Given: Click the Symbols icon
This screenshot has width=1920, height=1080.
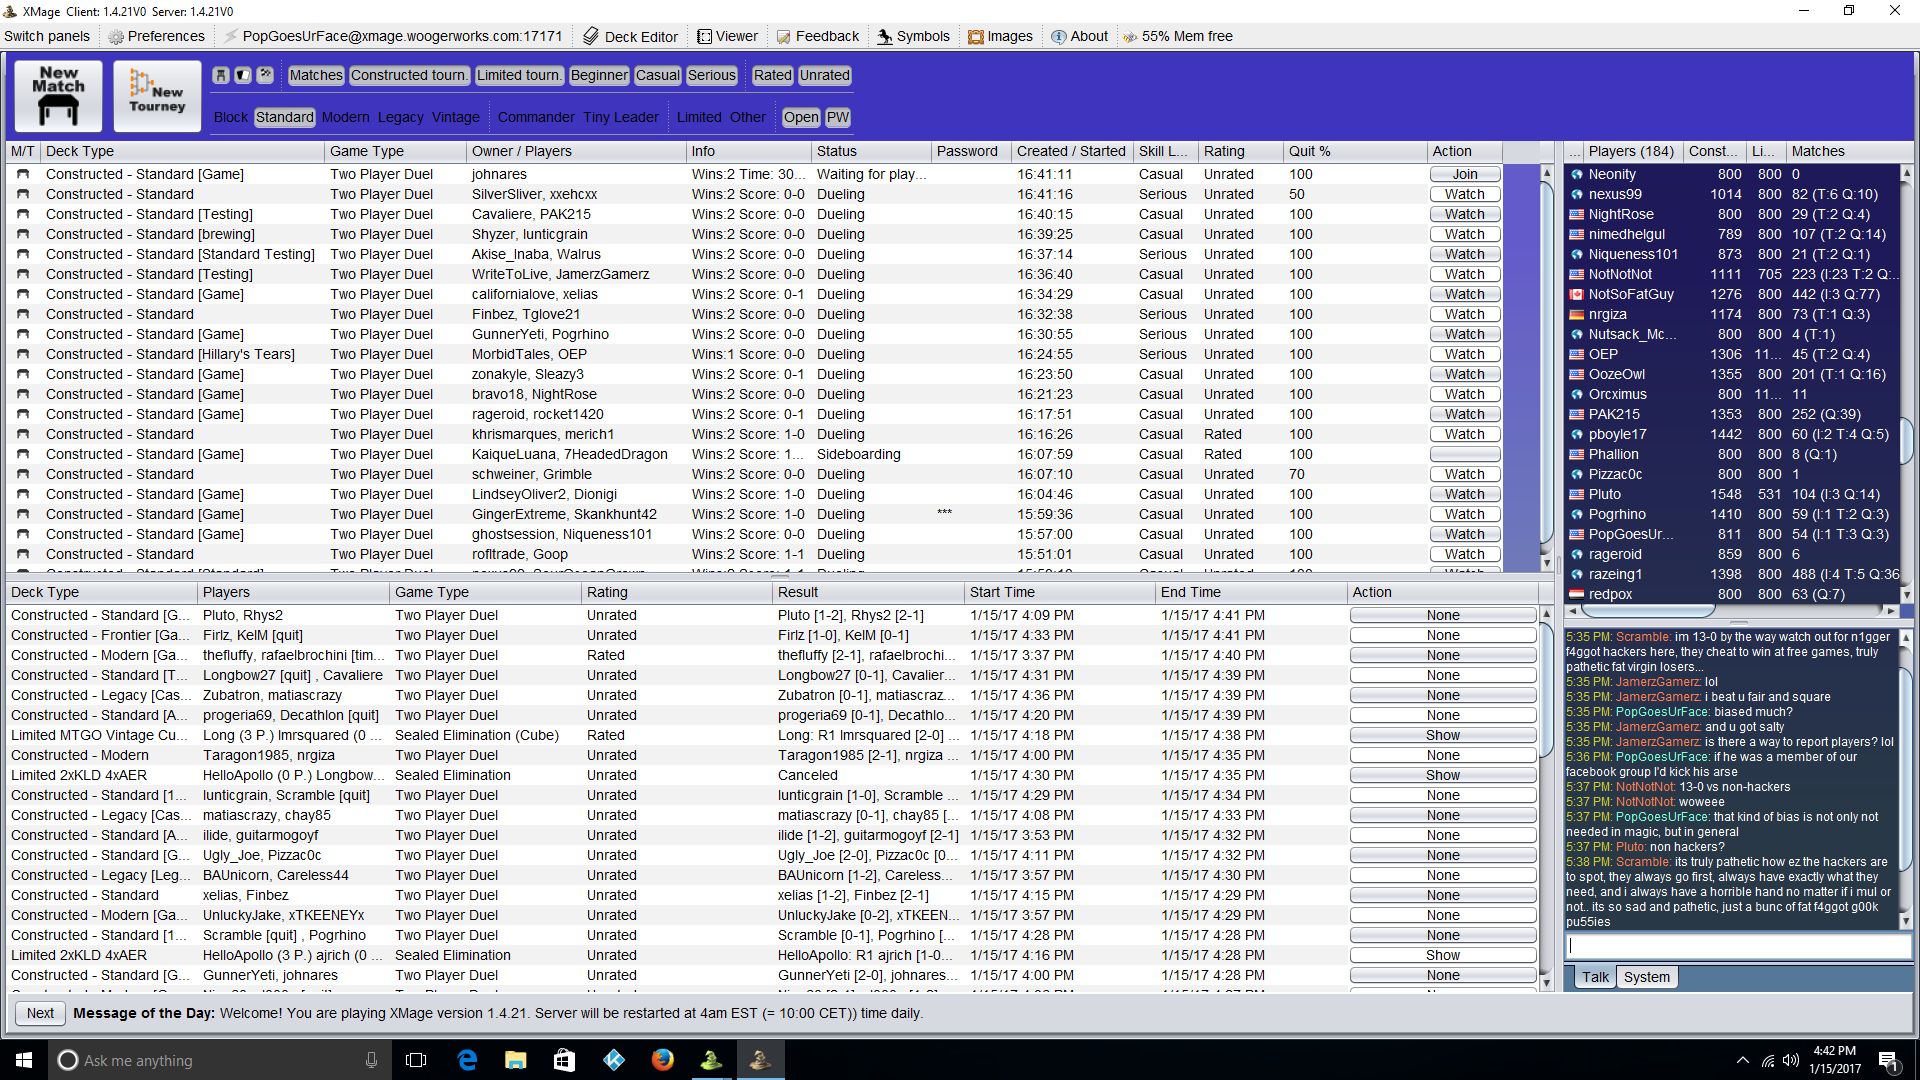Looking at the screenshot, I should click(x=885, y=36).
